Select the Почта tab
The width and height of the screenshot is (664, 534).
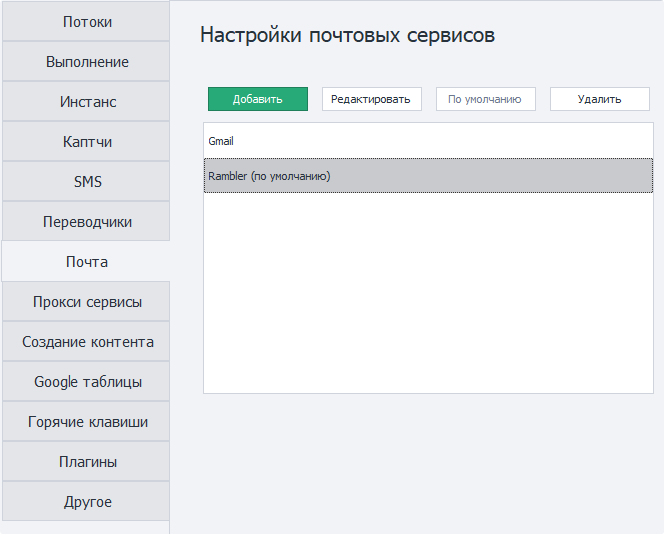pos(87,262)
